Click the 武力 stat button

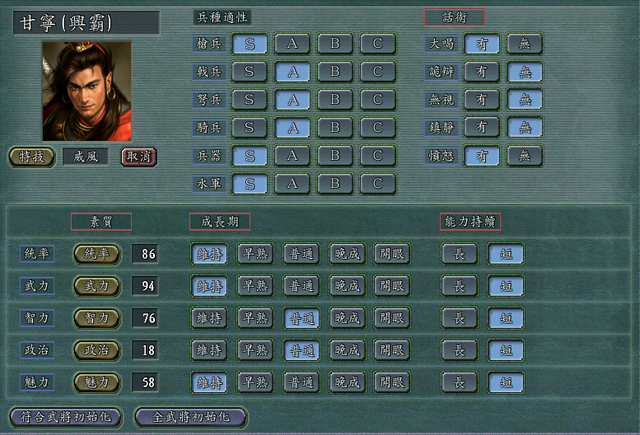97,286
